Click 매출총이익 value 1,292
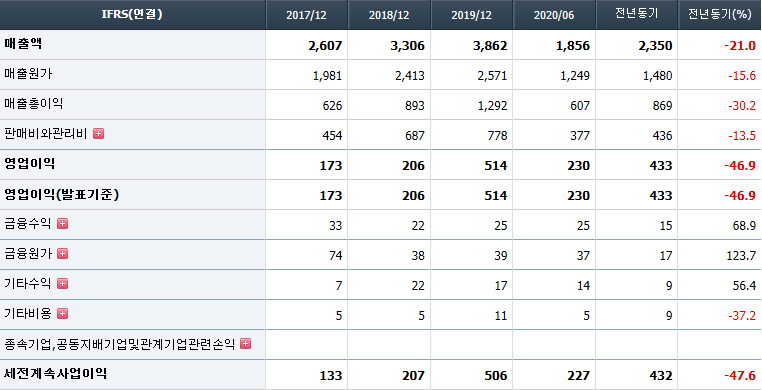Image resolution: width=762 pixels, height=390 pixels. (x=493, y=106)
